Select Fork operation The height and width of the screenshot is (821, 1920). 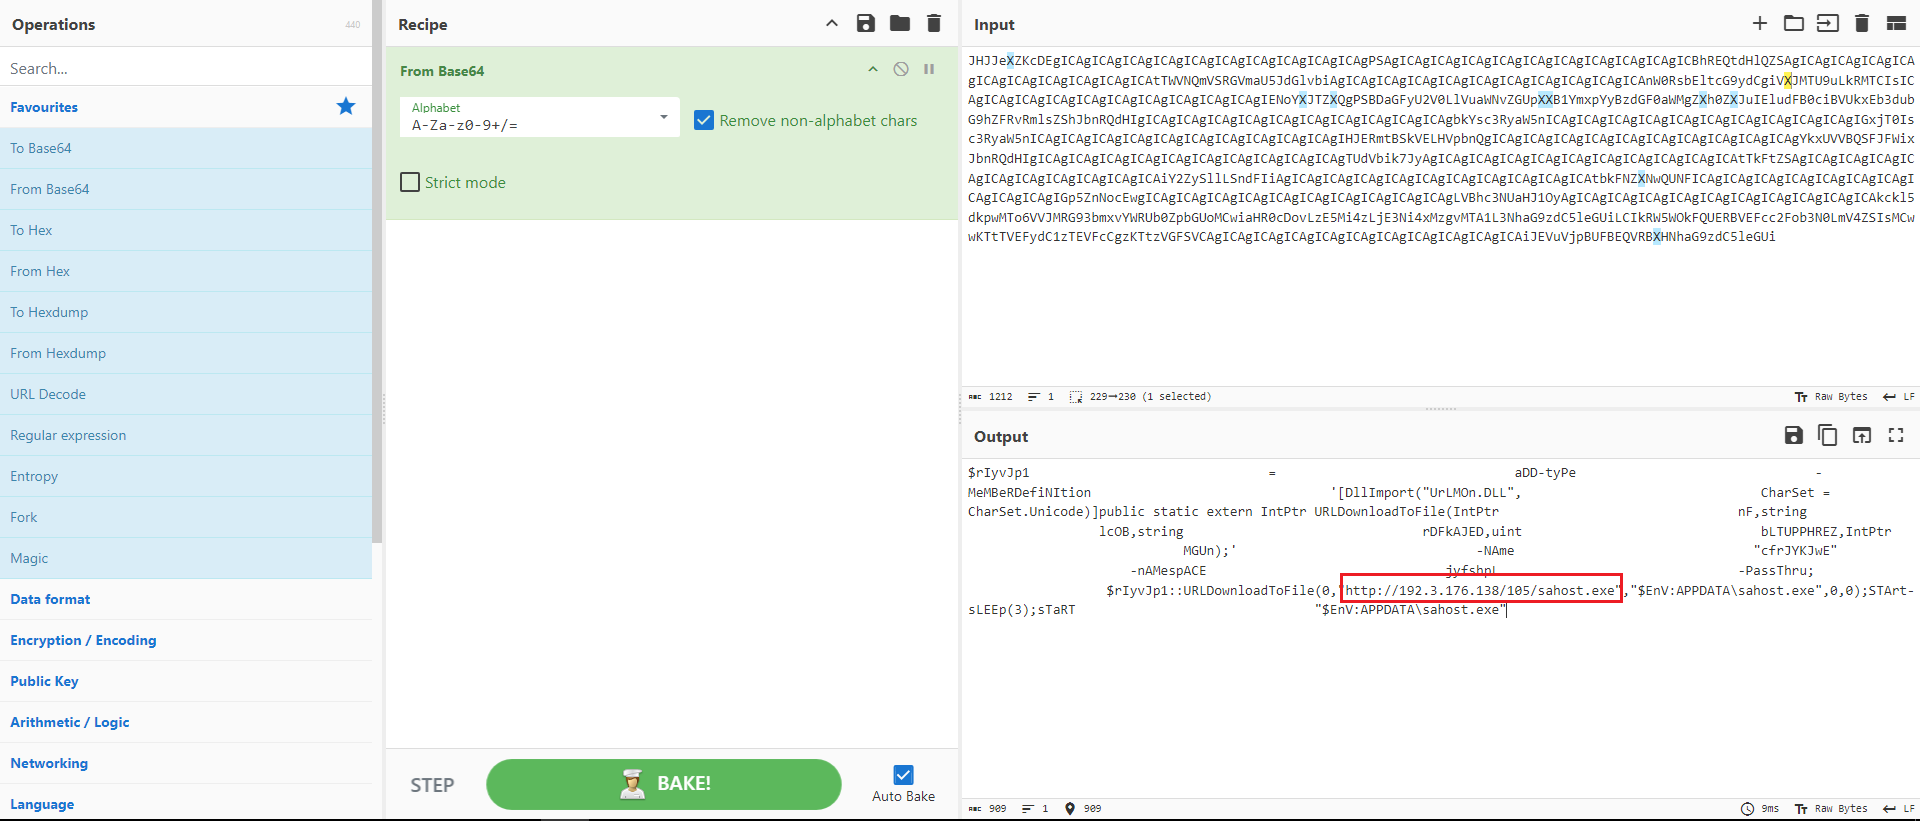click(186, 517)
